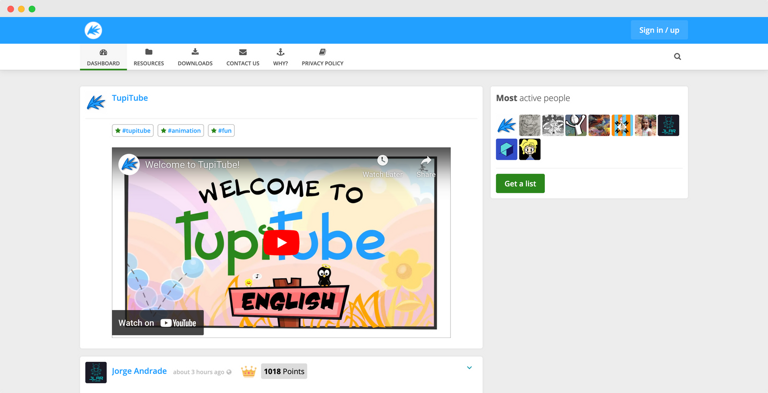Click the 'about 3 hours ago' timestamp
The height and width of the screenshot is (393, 768).
pyautogui.click(x=198, y=372)
